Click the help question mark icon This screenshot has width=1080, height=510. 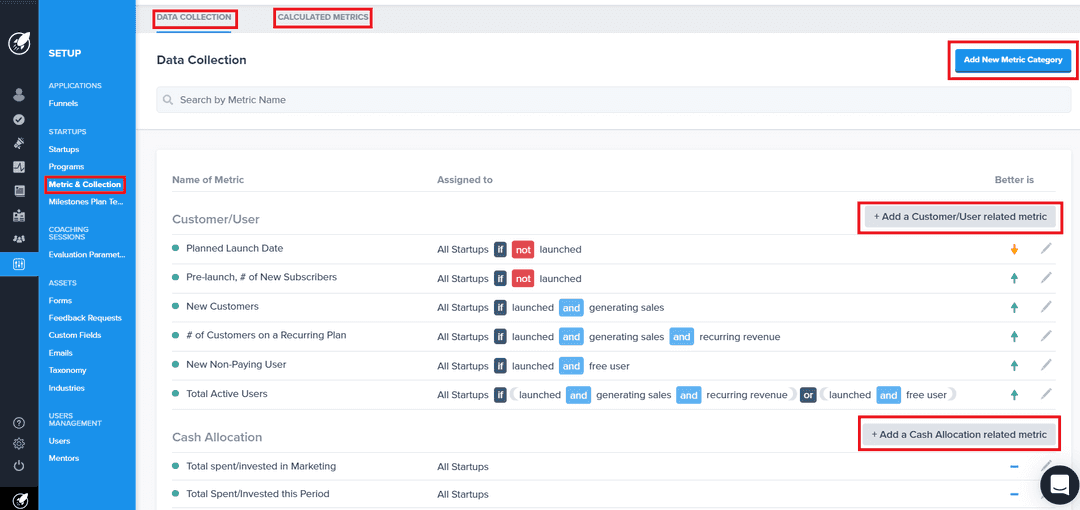coord(19,422)
